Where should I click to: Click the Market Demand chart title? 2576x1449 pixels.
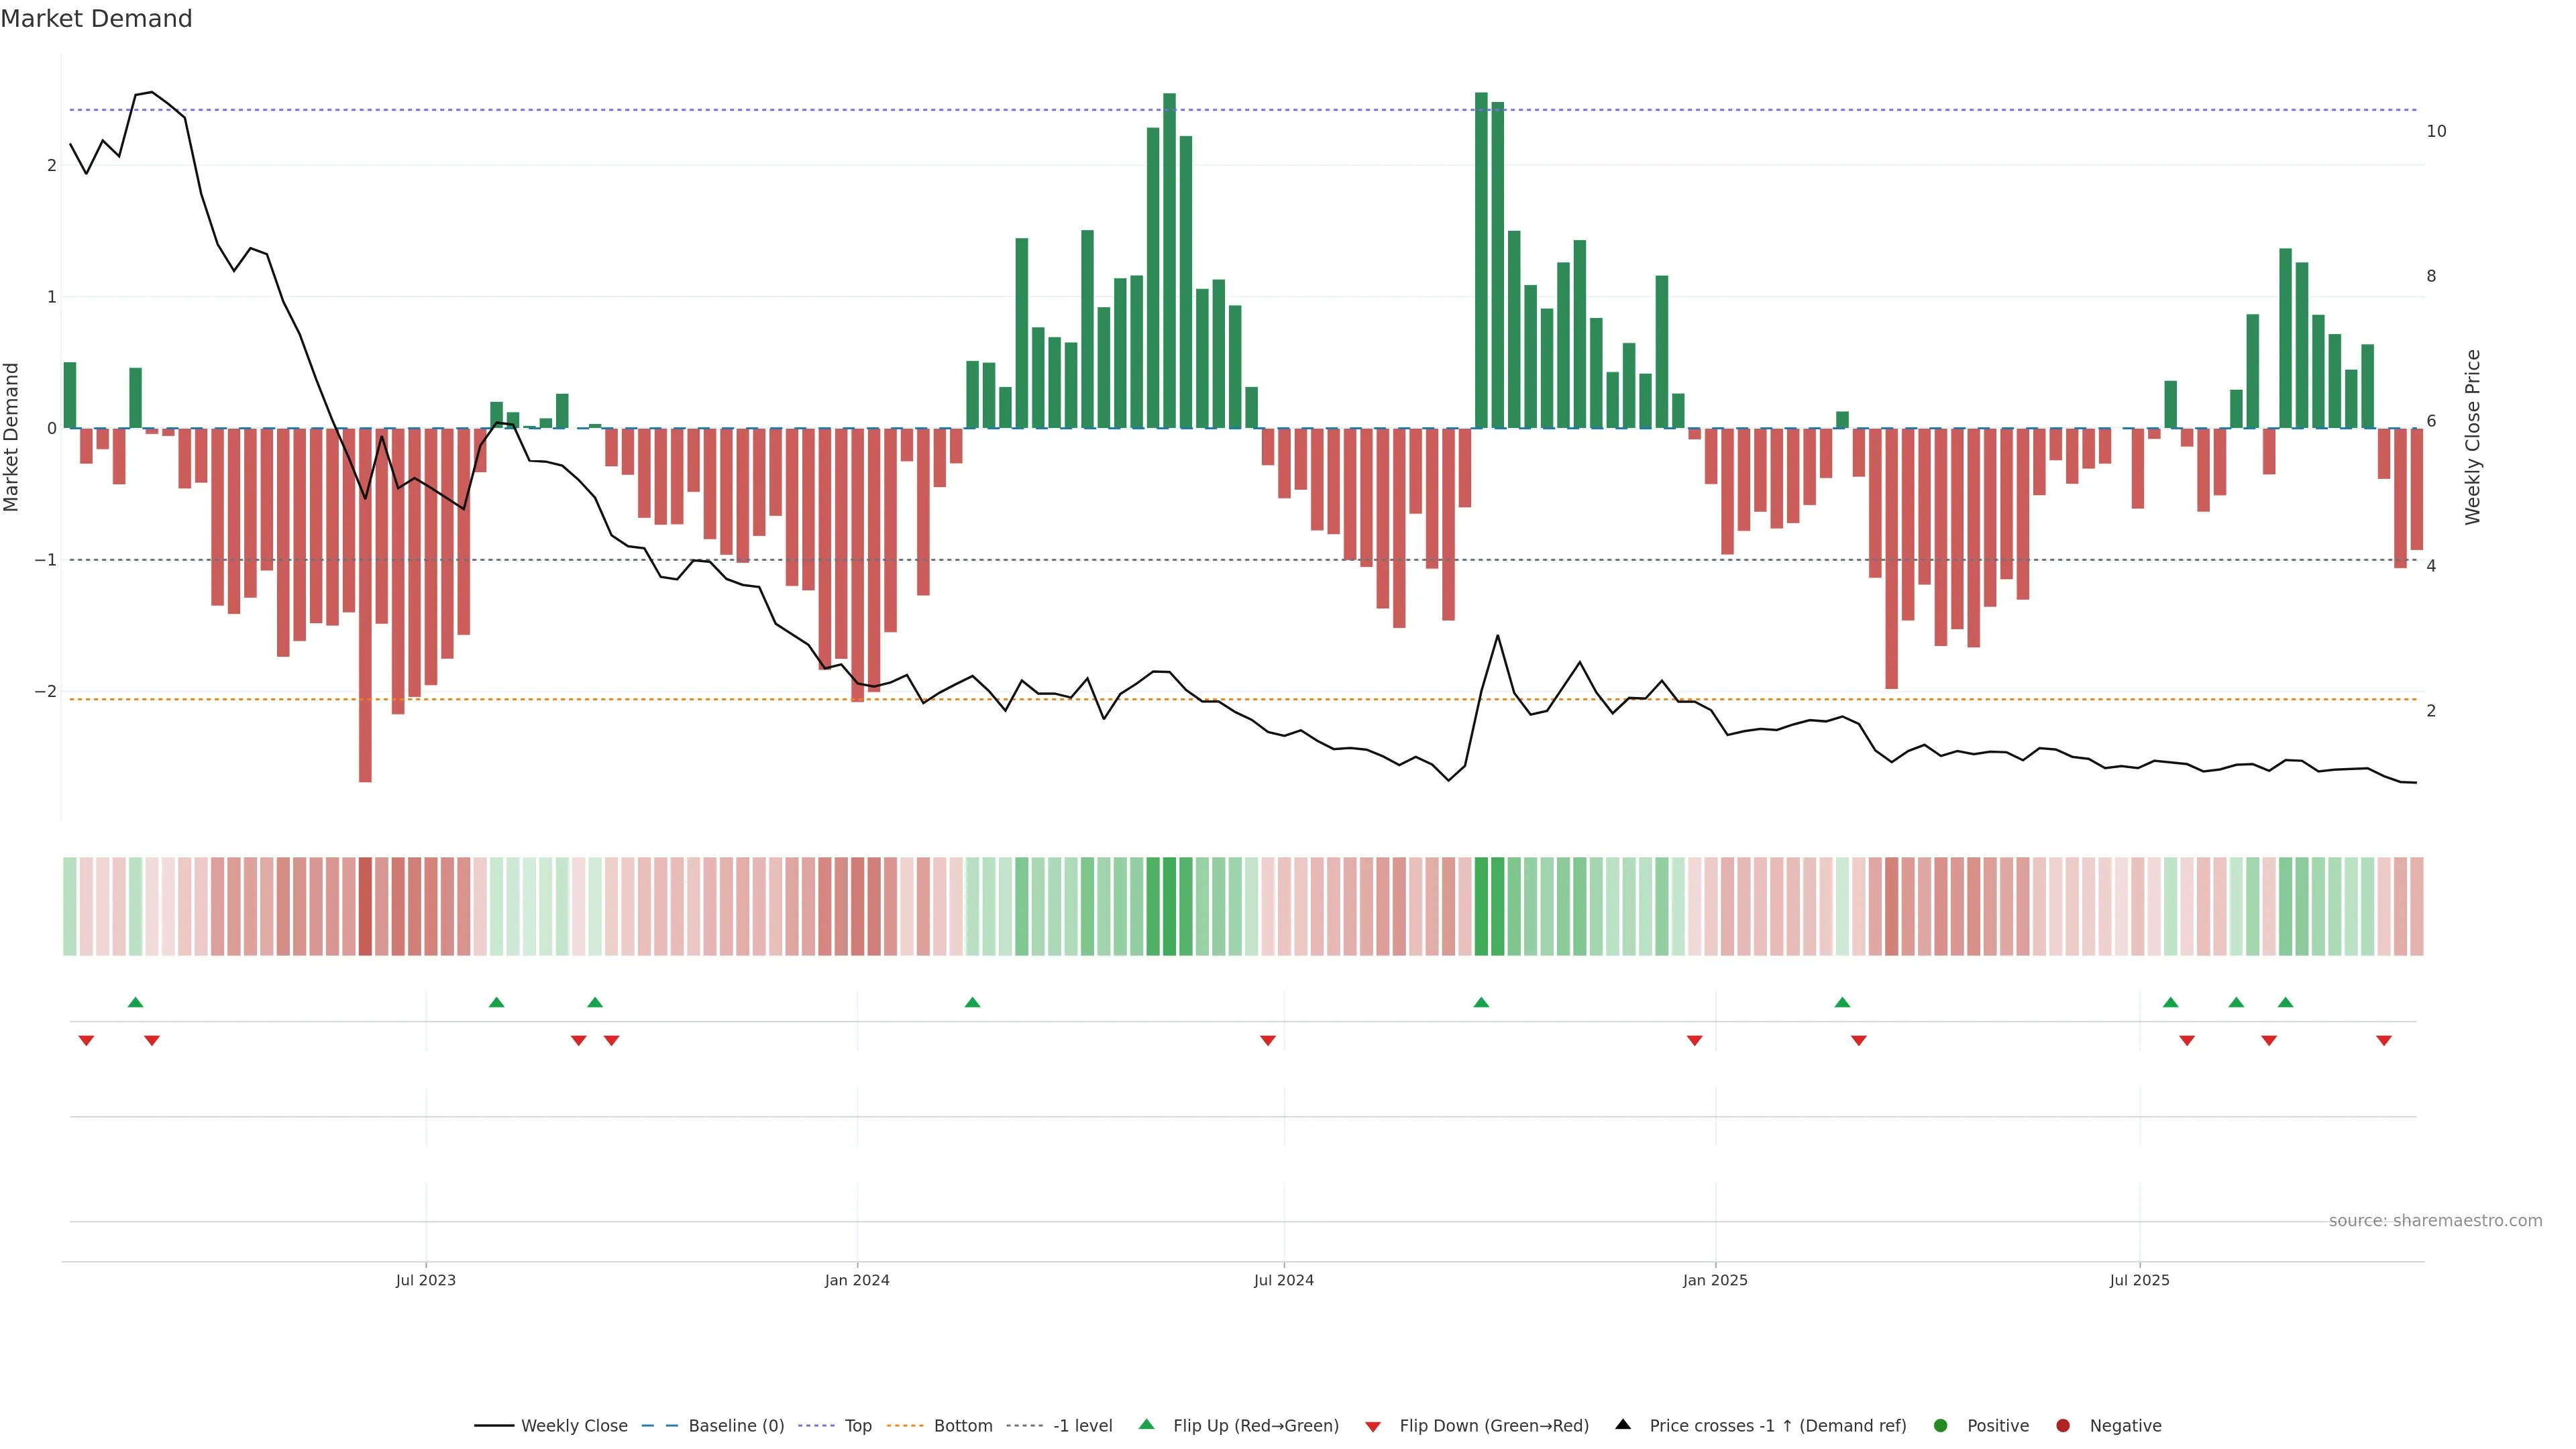96,19
